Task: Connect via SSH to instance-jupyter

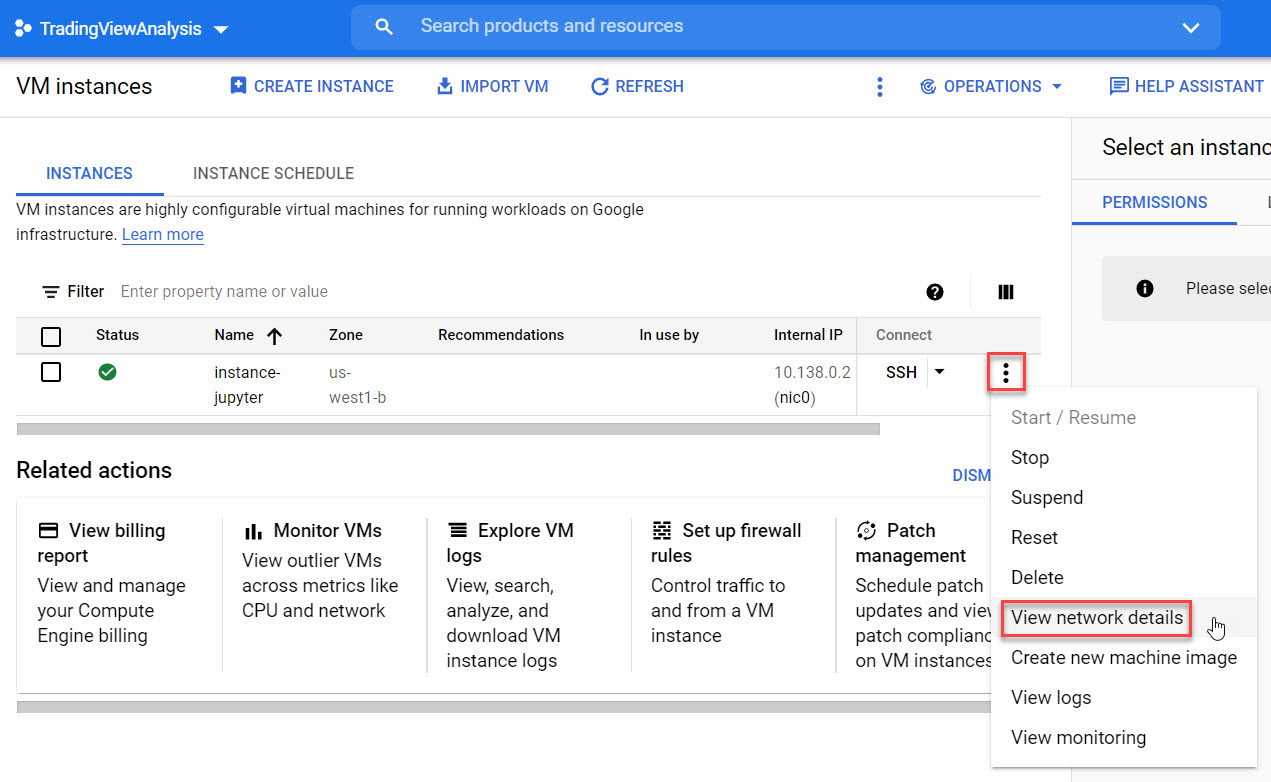Action: [x=901, y=371]
